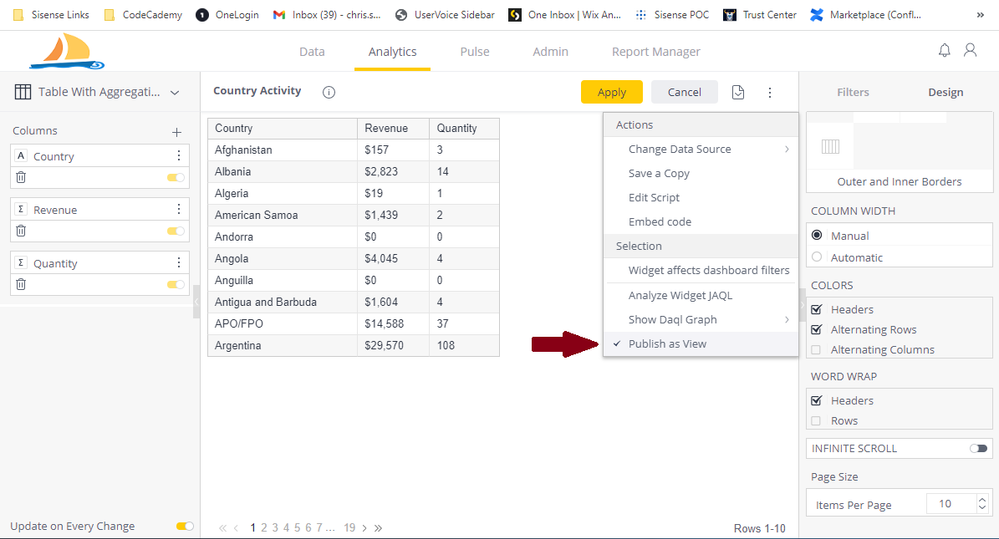
Task: Expand the Table With Aggregation widget dropdown
Action: coord(175,93)
